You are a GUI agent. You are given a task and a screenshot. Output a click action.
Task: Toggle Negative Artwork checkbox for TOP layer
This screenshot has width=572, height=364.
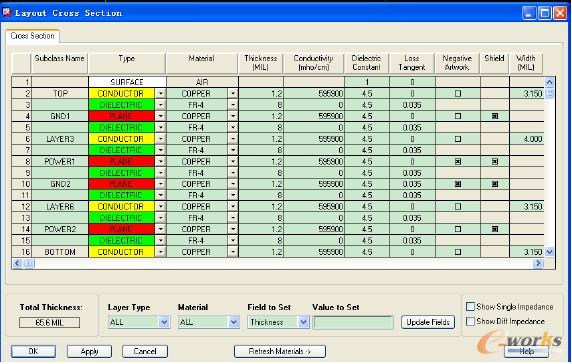[458, 94]
